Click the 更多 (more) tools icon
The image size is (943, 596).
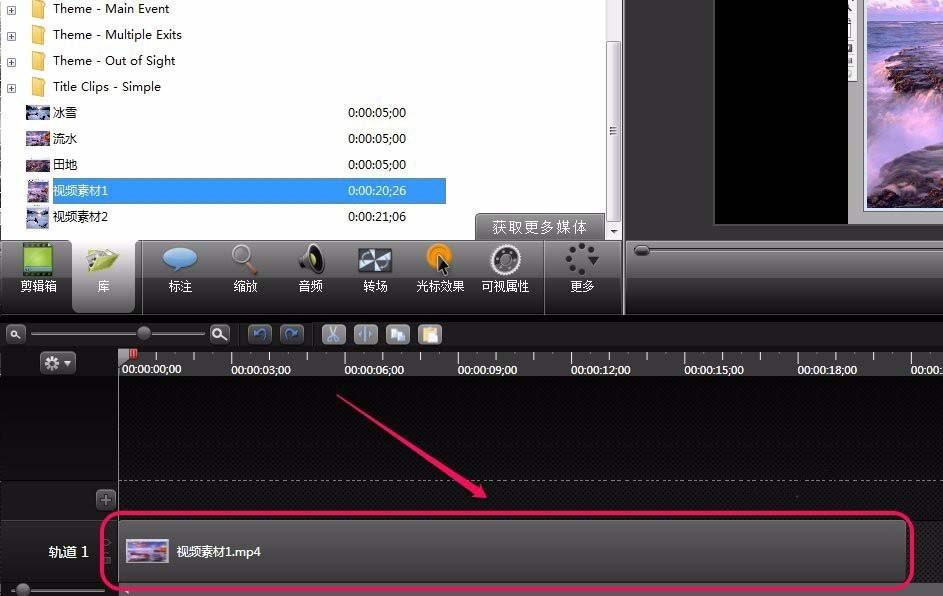coord(581,267)
